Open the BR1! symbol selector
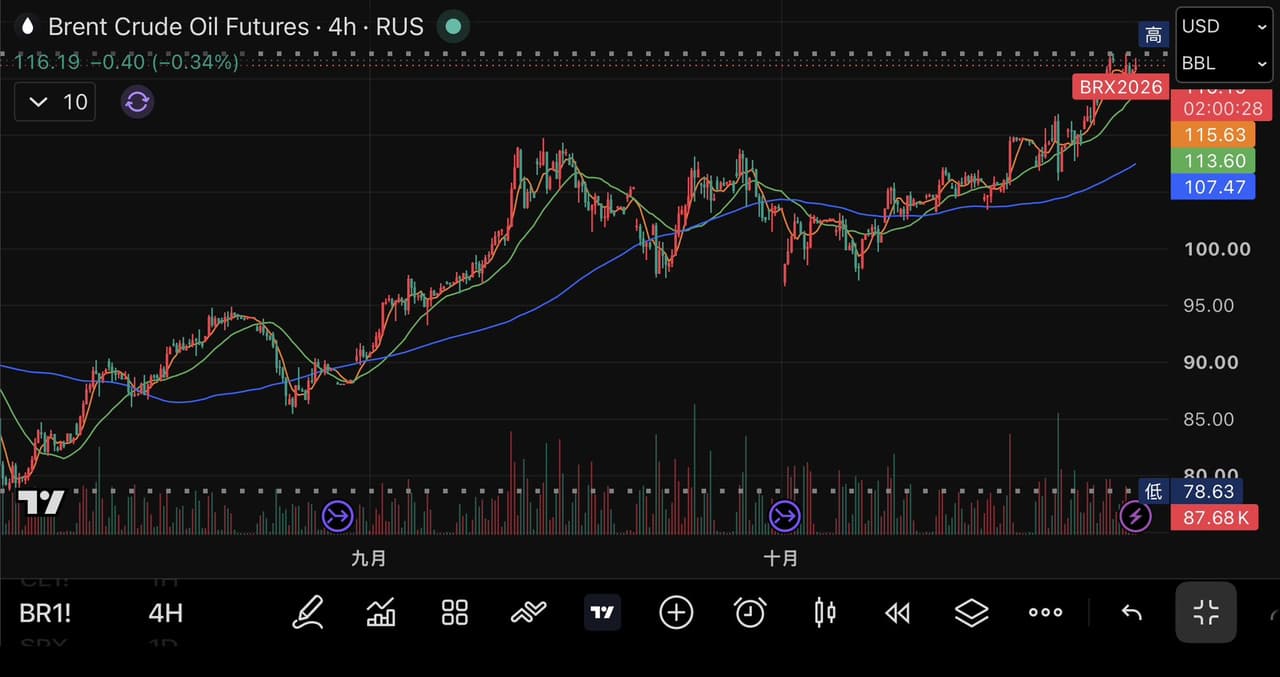 pos(45,613)
